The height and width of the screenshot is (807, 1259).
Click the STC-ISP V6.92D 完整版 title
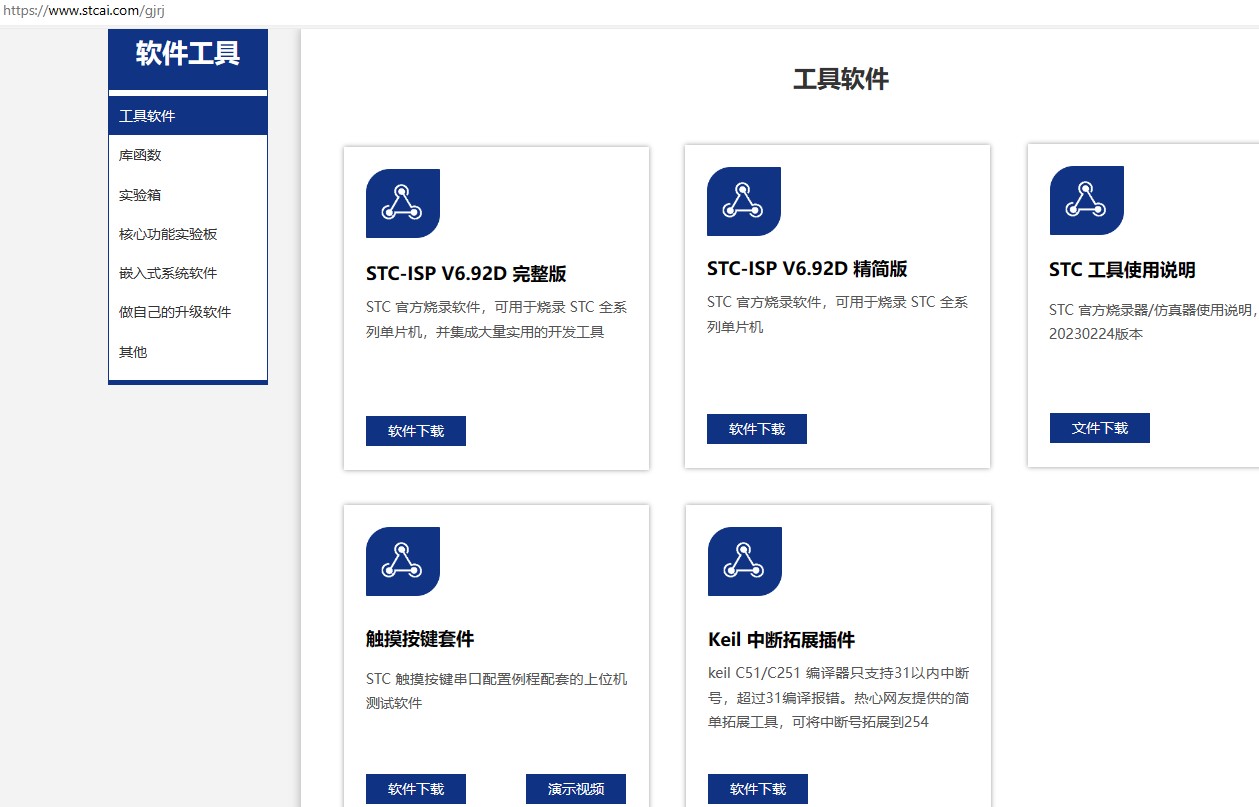(466, 274)
